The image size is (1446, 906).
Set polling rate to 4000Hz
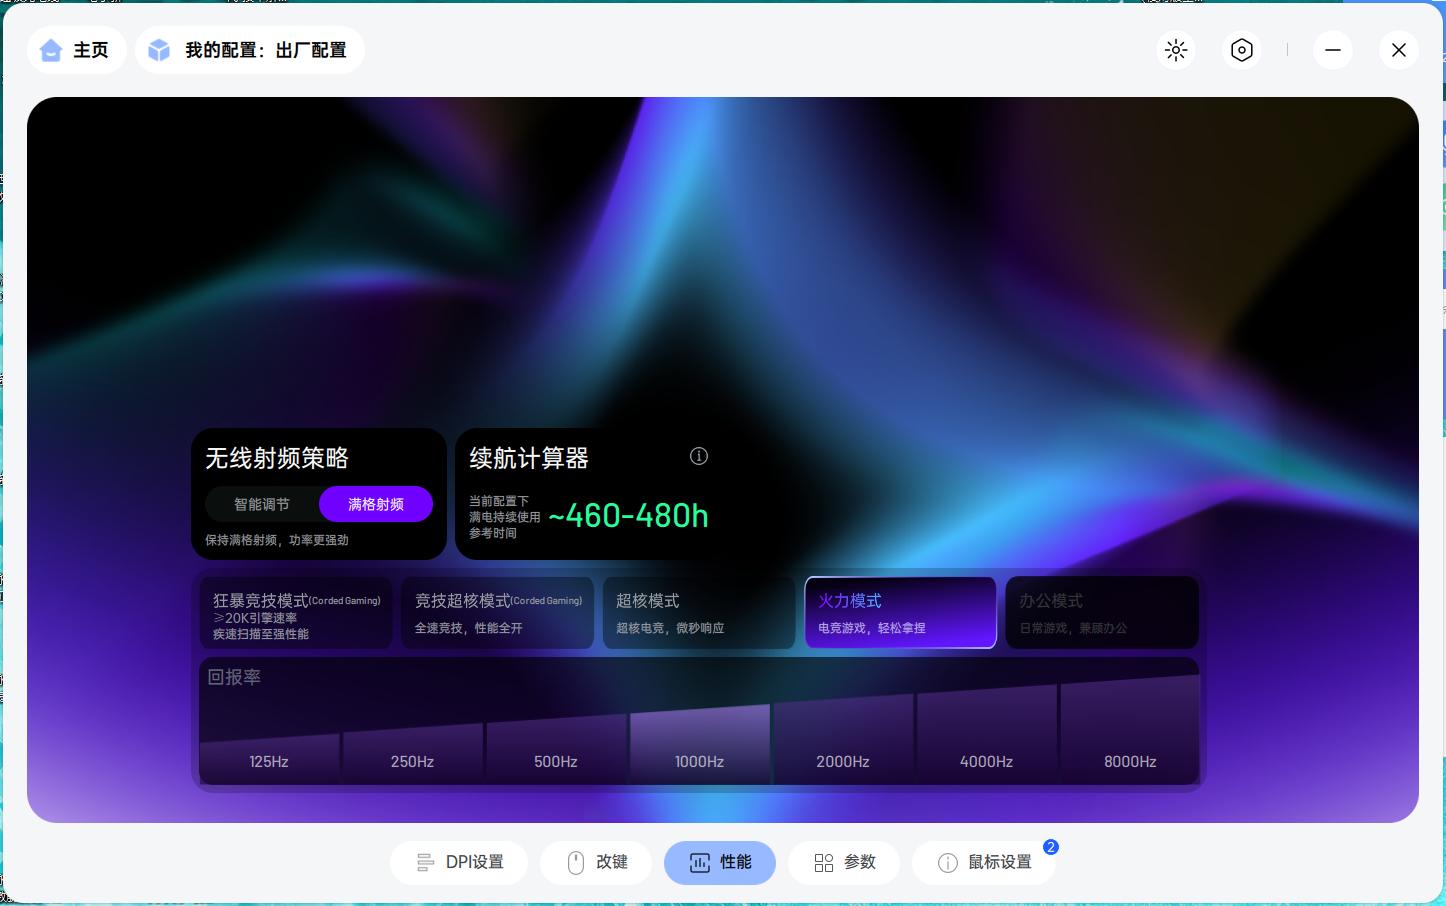tap(986, 734)
